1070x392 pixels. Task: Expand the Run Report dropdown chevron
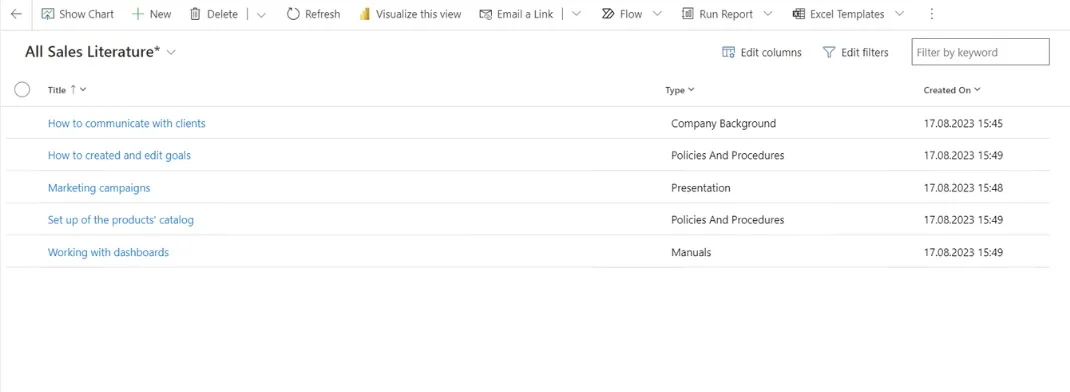[768, 14]
